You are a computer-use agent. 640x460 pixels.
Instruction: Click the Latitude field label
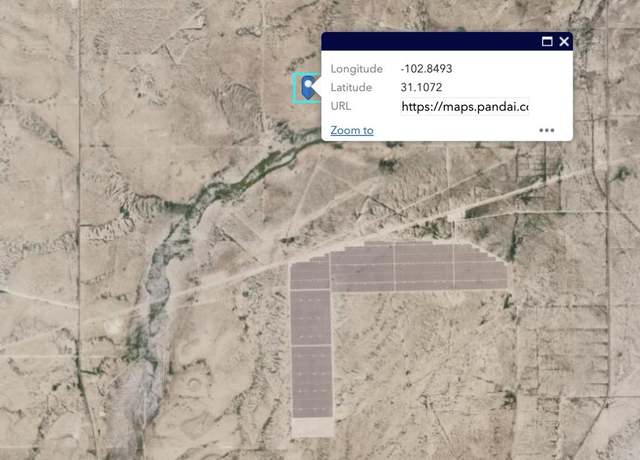(x=351, y=87)
